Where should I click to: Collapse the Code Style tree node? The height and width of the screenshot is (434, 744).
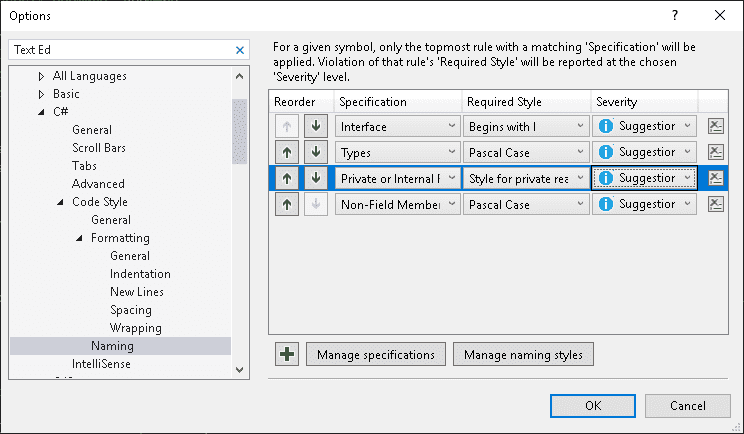(60, 202)
